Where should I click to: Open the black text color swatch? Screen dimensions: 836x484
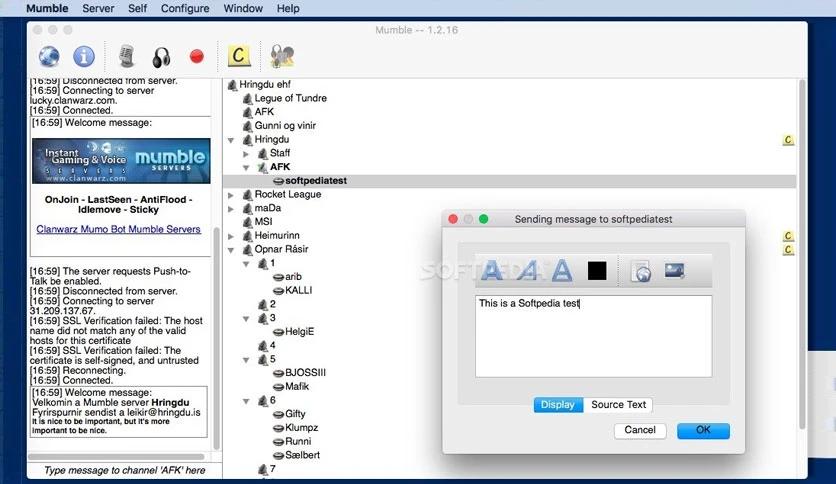(x=597, y=271)
